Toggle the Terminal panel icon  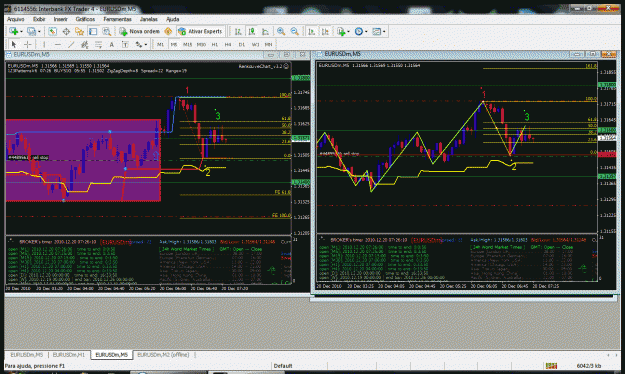click(93, 31)
